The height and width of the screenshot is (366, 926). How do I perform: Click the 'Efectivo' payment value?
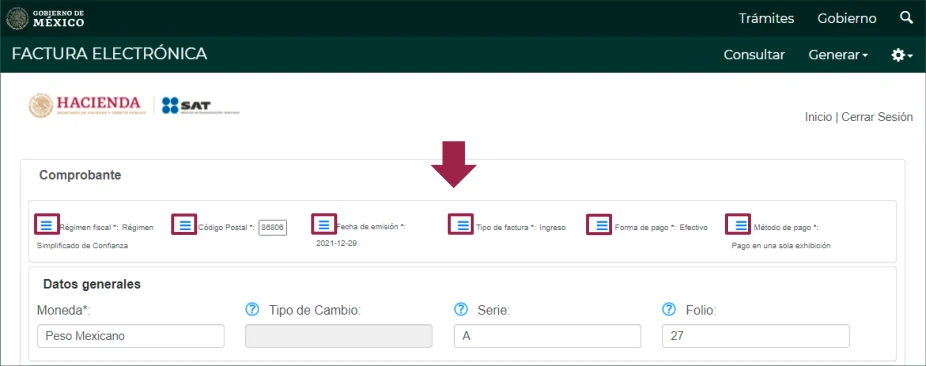693,227
